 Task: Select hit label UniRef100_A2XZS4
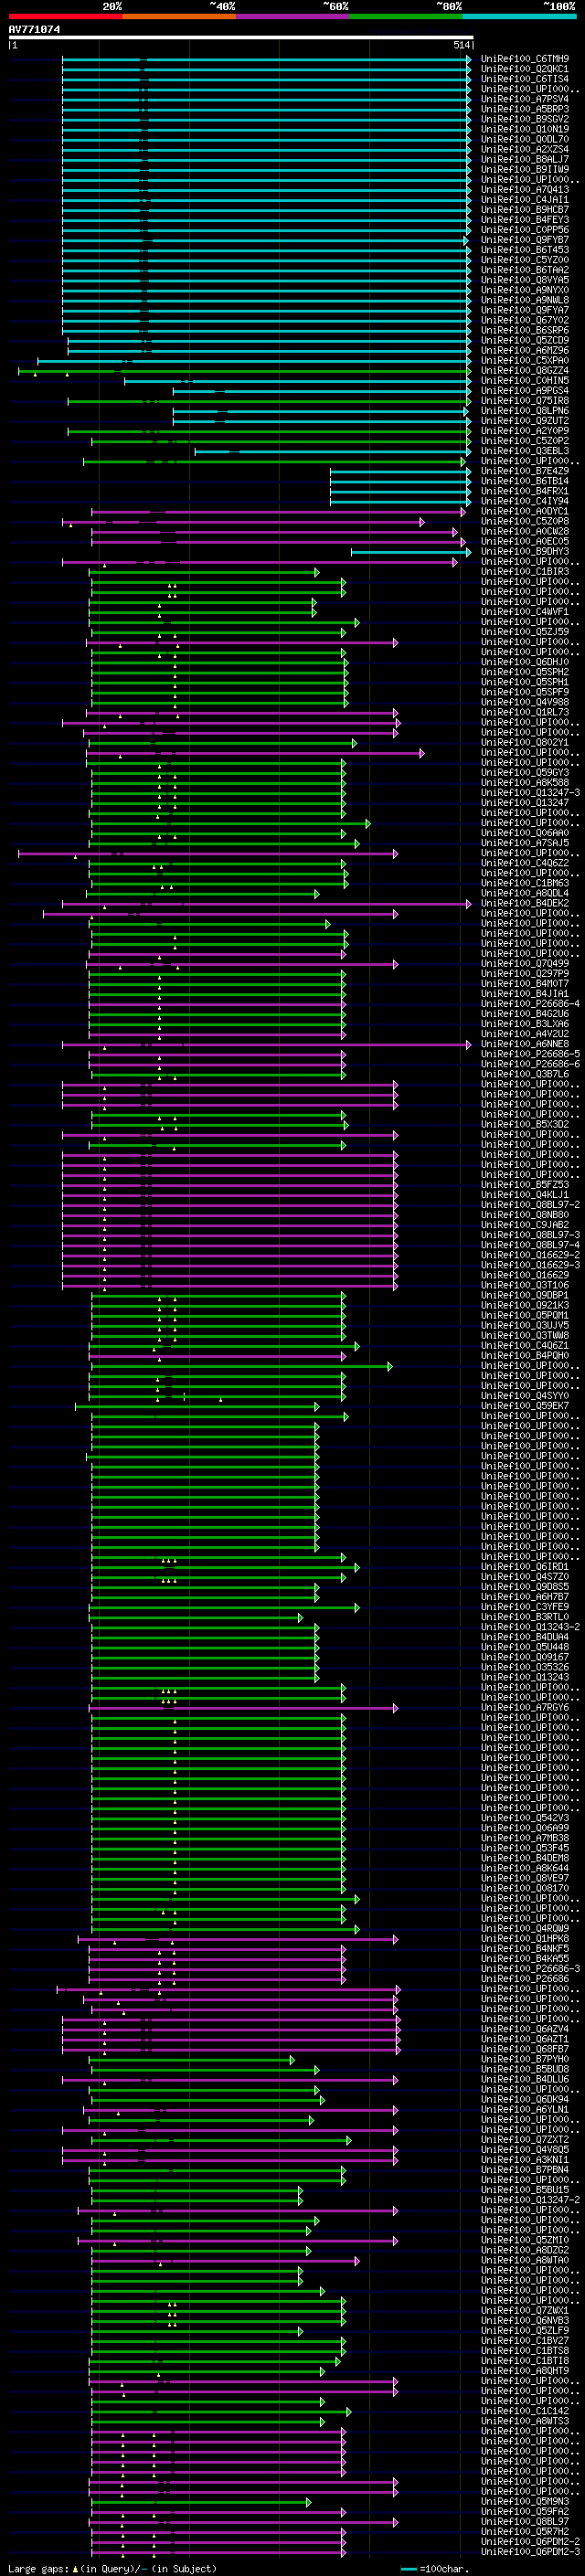click(x=525, y=149)
